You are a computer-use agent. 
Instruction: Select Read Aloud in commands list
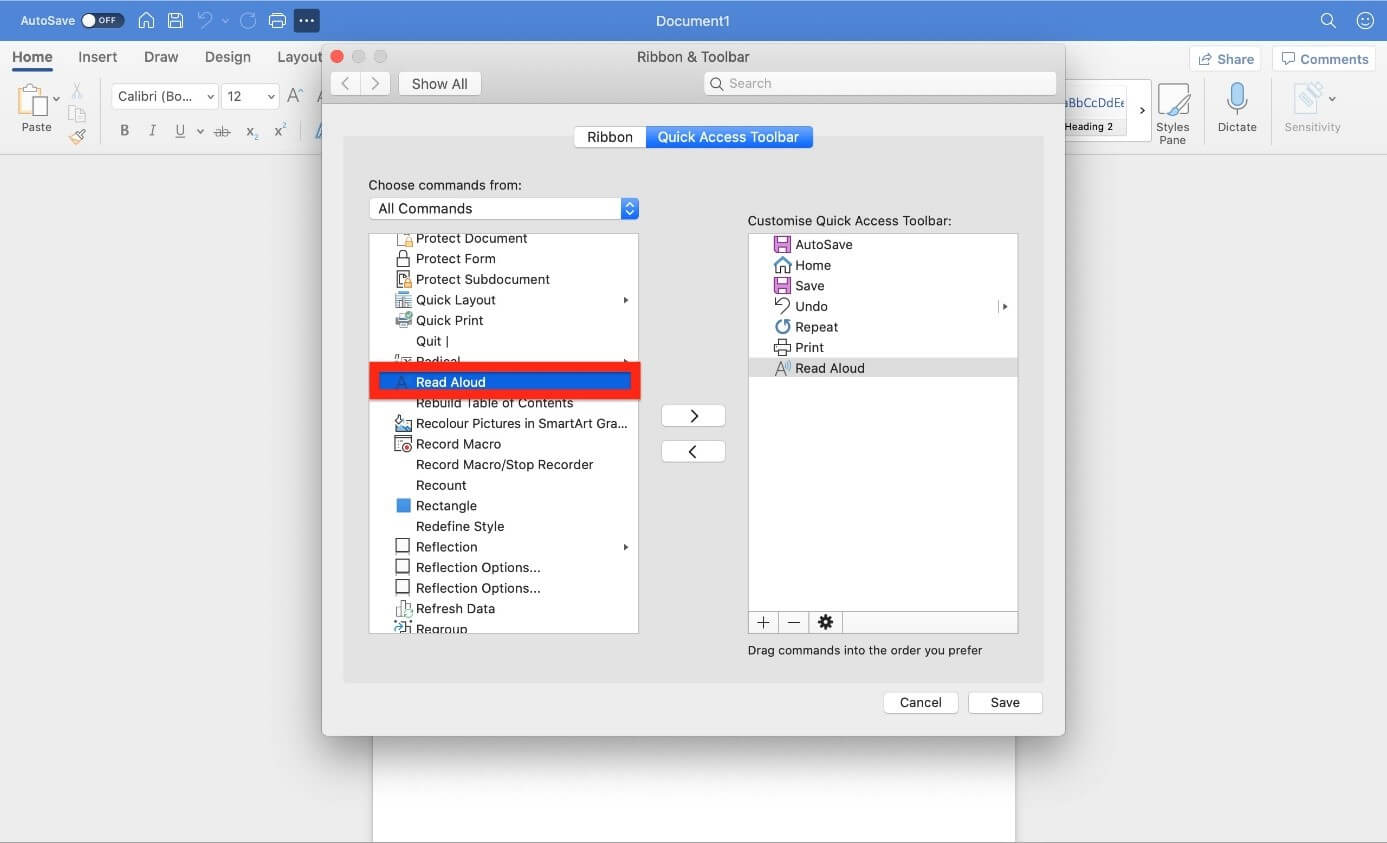click(x=504, y=382)
